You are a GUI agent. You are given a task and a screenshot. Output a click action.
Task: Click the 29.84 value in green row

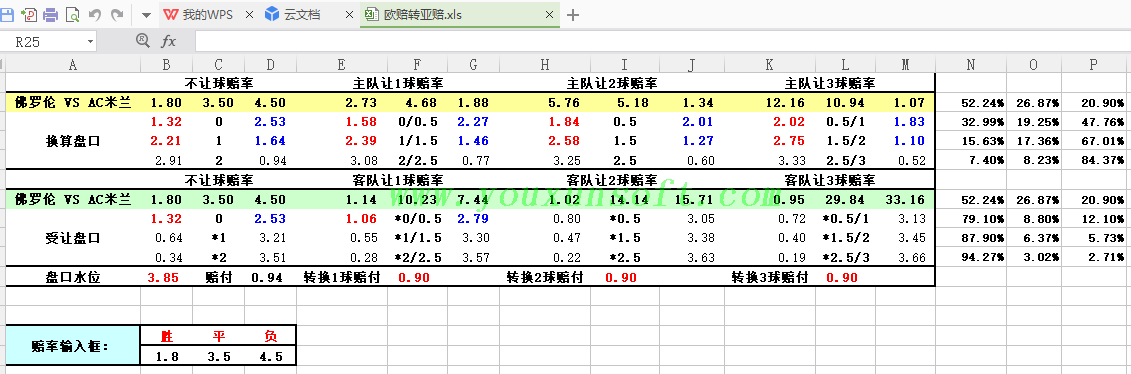pos(845,200)
